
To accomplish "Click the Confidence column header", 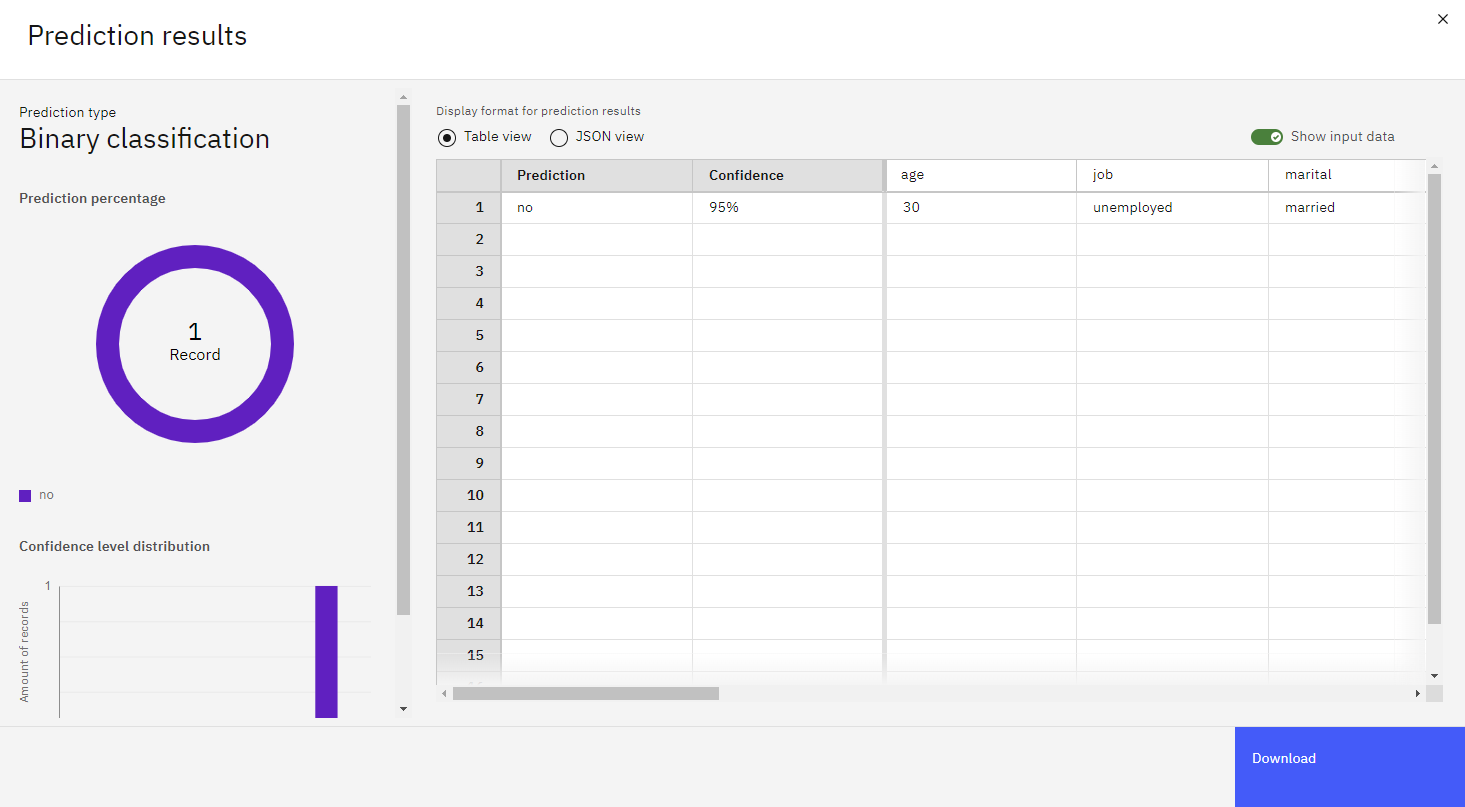I will [x=788, y=175].
